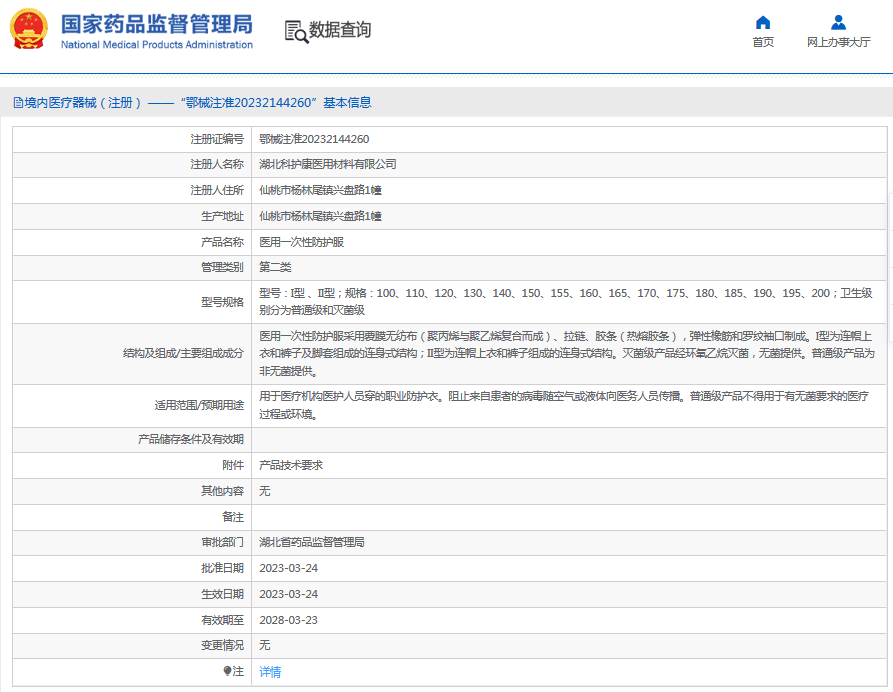Viewport: 893px width, 692px height.
Task: Click the 注册人住所 address value
Action: click(x=320, y=190)
